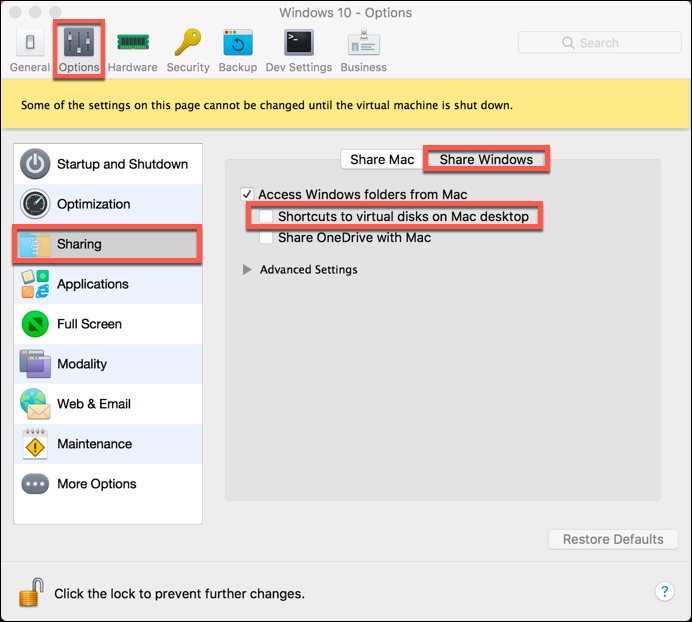Image resolution: width=692 pixels, height=622 pixels.
Task: Click the red close window button
Action: tap(15, 12)
